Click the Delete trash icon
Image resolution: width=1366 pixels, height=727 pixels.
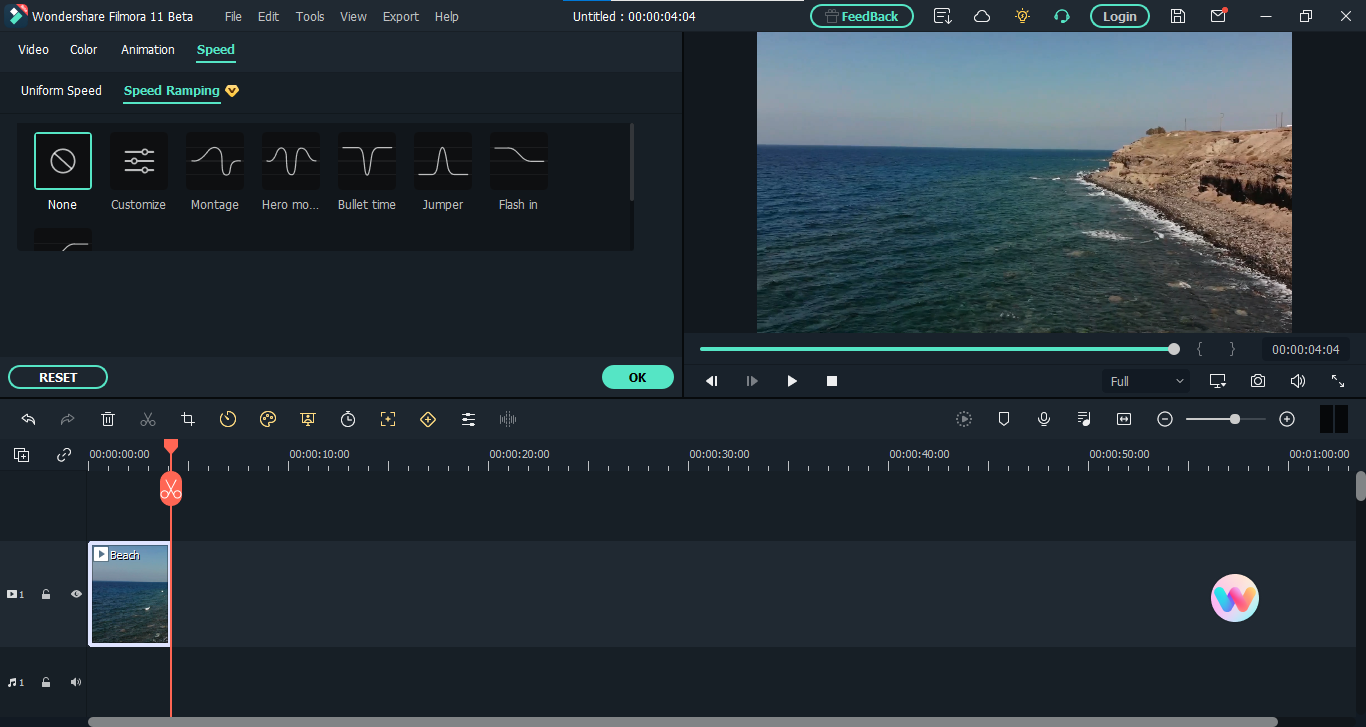tap(108, 420)
